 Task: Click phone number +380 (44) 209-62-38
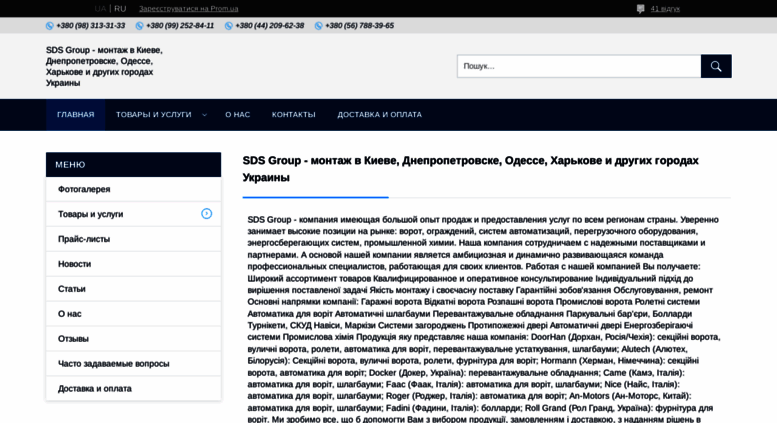pyautogui.click(x=270, y=26)
